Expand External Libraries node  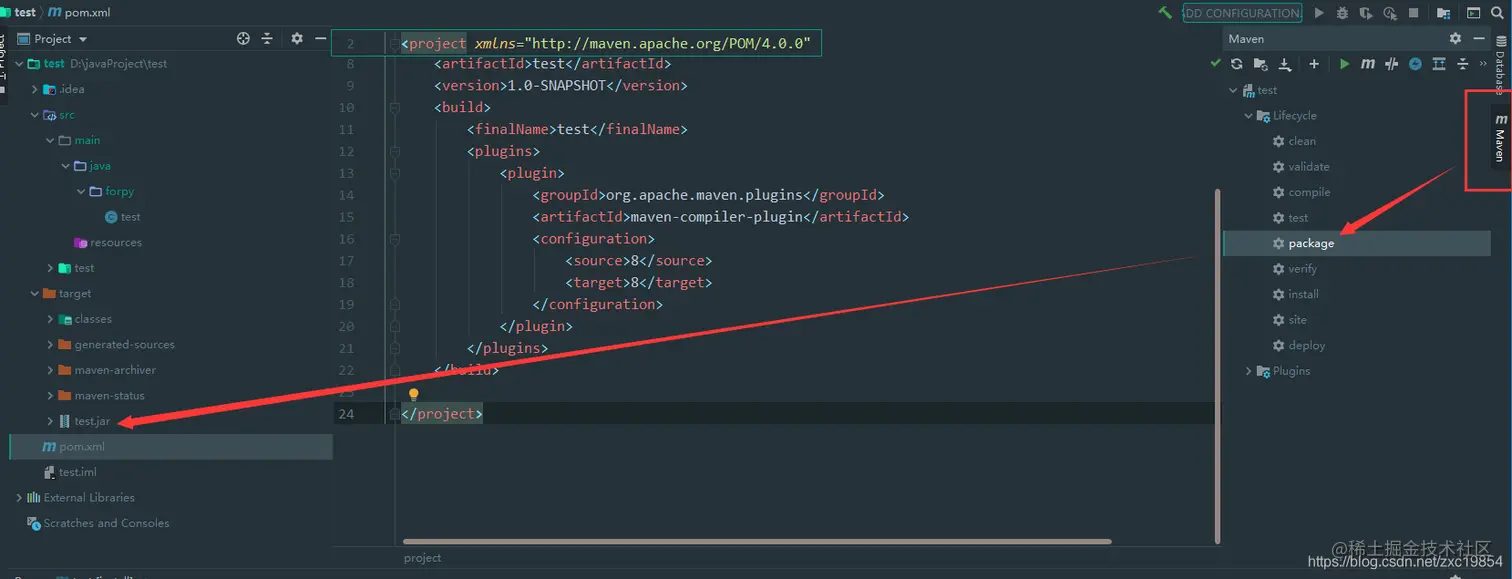tap(19, 497)
